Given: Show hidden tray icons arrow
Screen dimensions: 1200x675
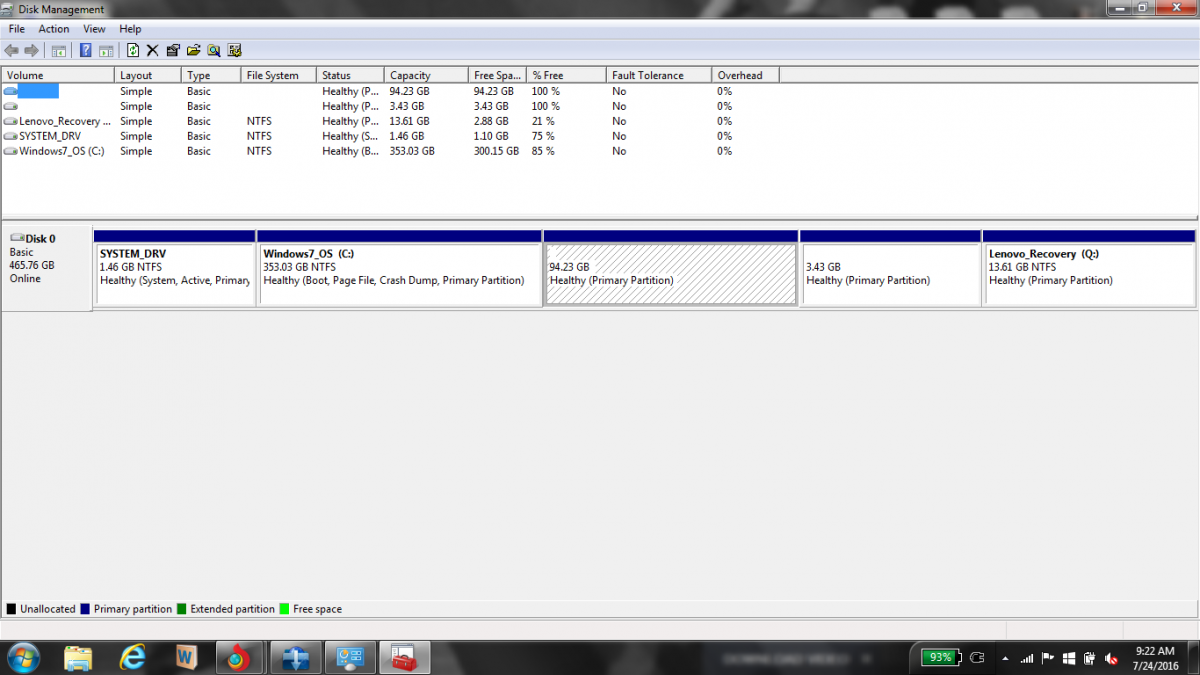Looking at the screenshot, I should (1003, 659).
